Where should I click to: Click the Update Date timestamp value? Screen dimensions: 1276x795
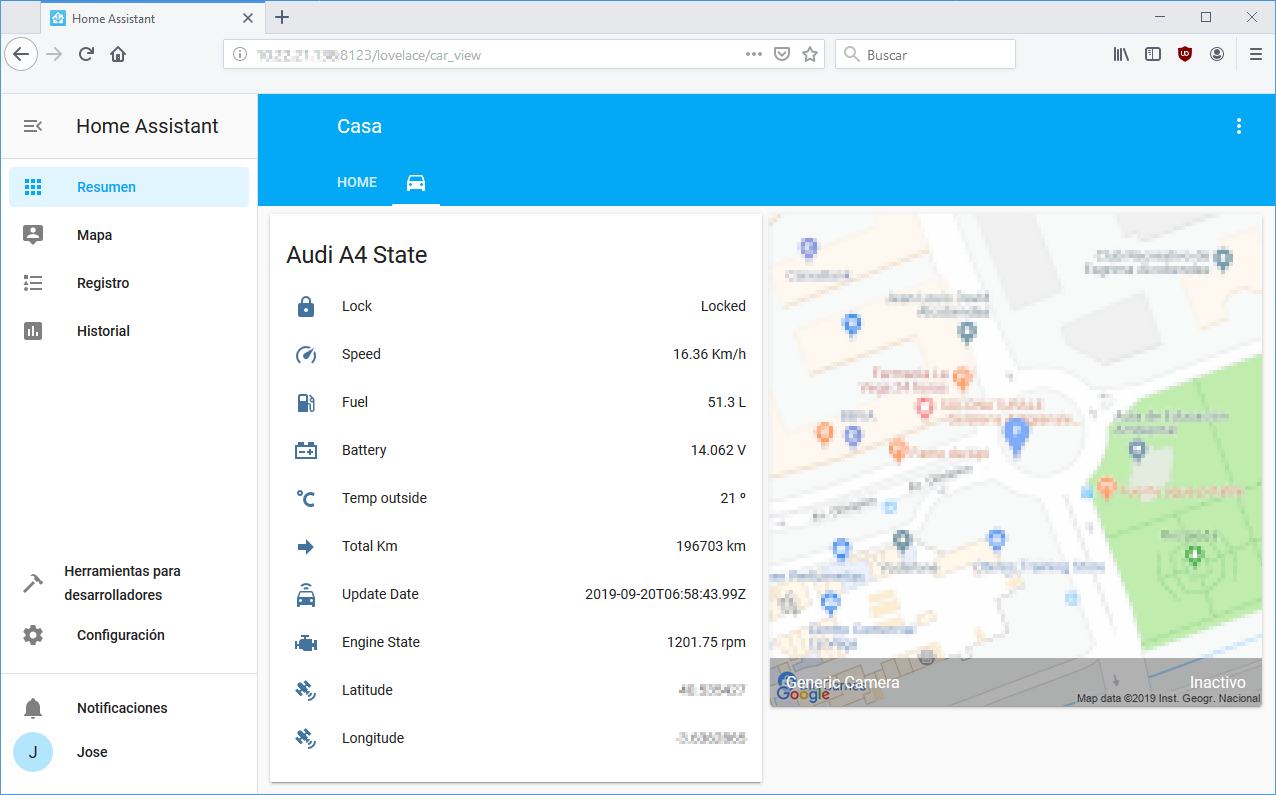pos(665,594)
